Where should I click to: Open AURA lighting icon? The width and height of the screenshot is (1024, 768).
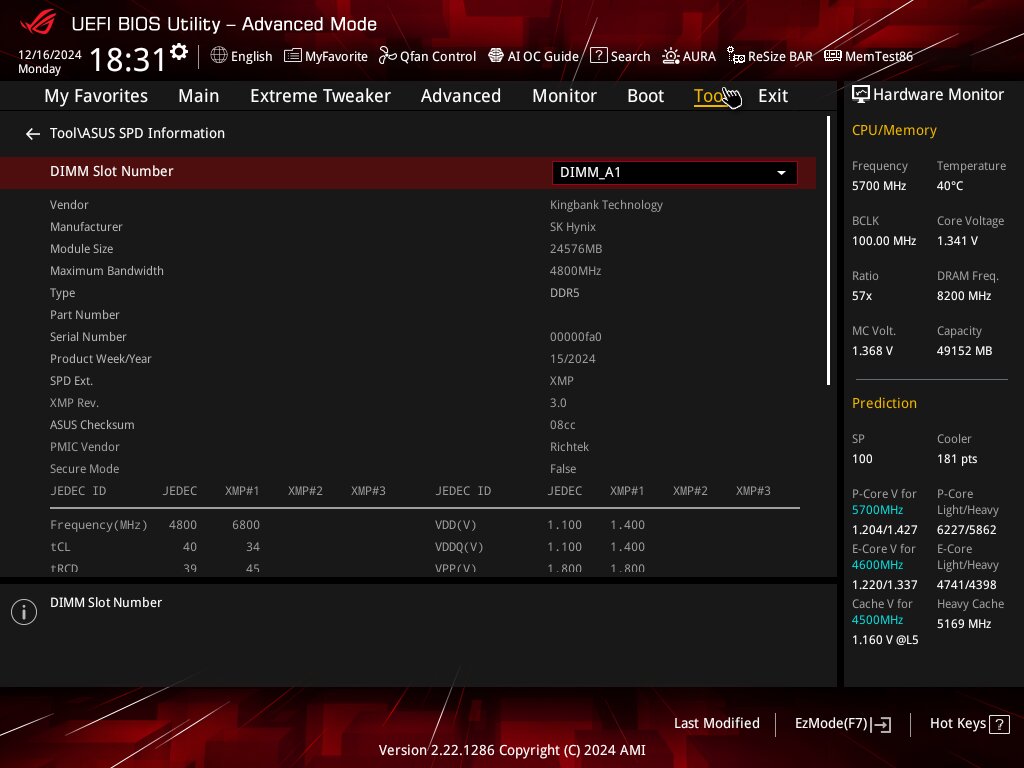[671, 56]
